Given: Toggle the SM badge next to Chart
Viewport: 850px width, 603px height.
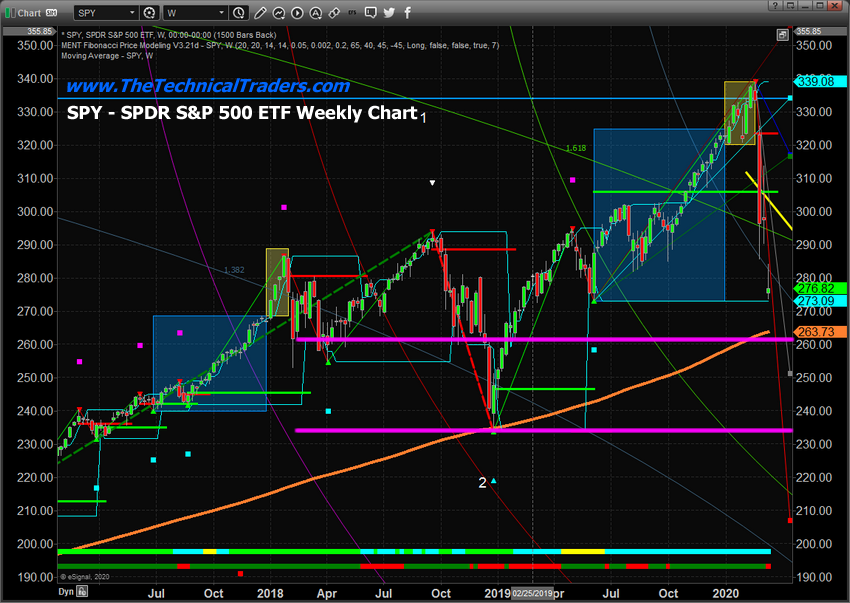Looking at the screenshot, I should coord(51,13).
